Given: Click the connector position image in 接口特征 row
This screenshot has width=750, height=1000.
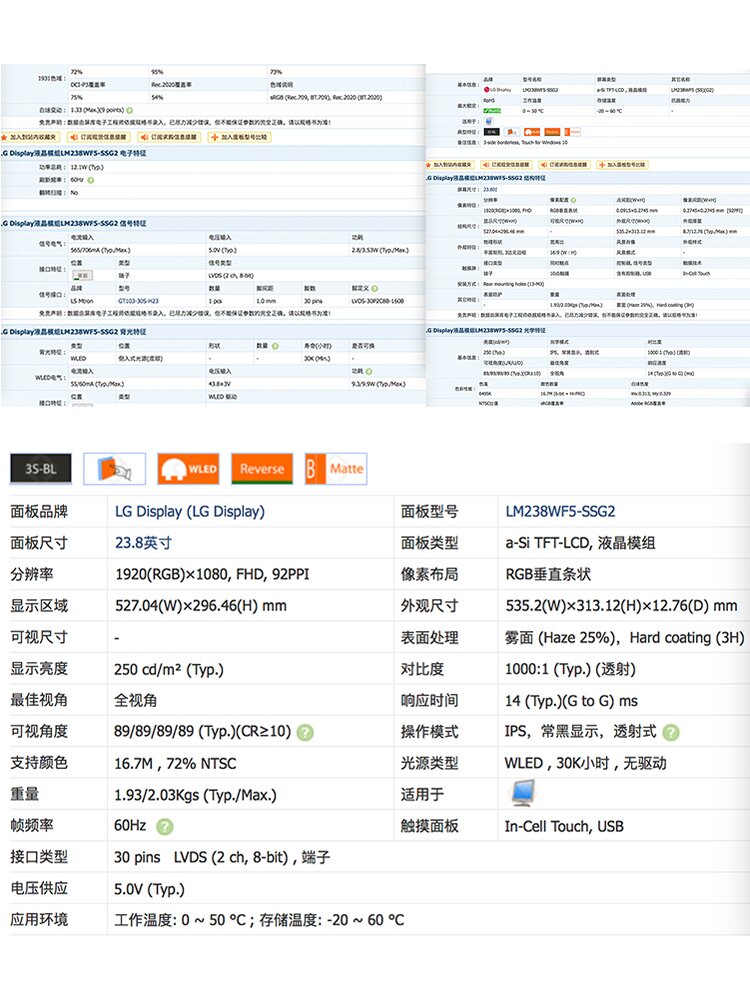Looking at the screenshot, I should 82,276.
